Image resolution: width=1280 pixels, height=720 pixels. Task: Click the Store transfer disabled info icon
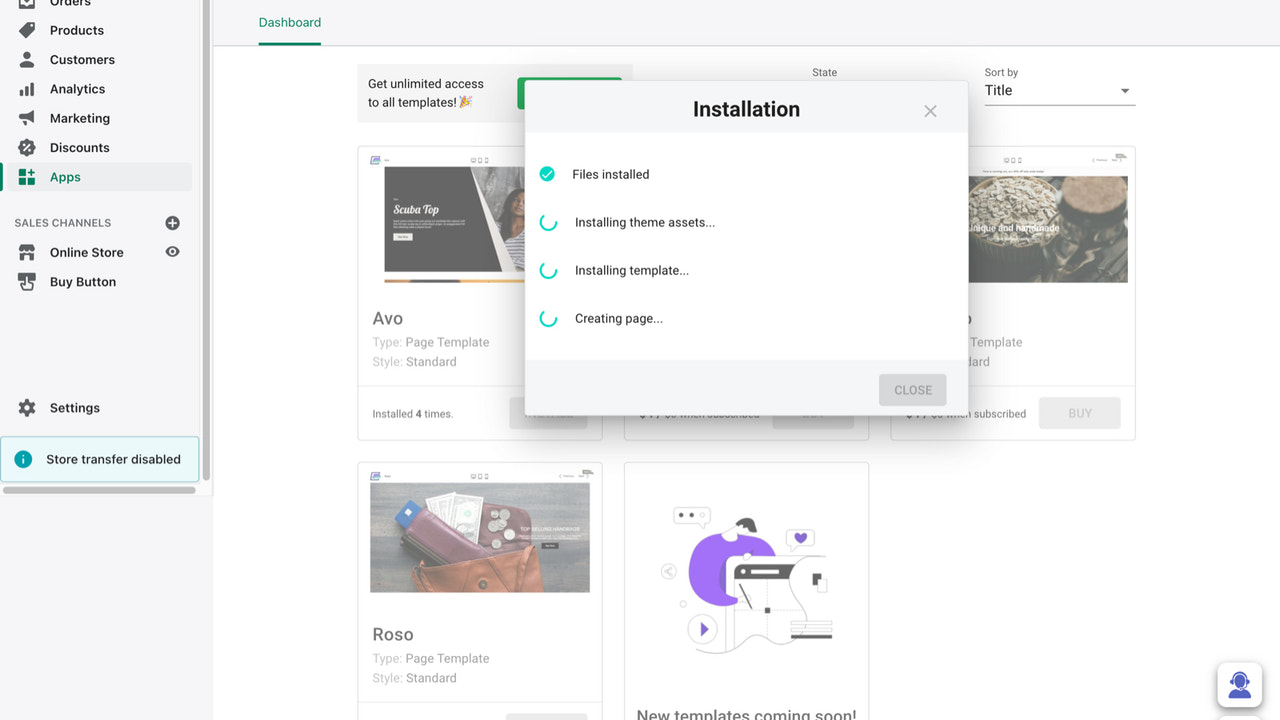[23, 459]
